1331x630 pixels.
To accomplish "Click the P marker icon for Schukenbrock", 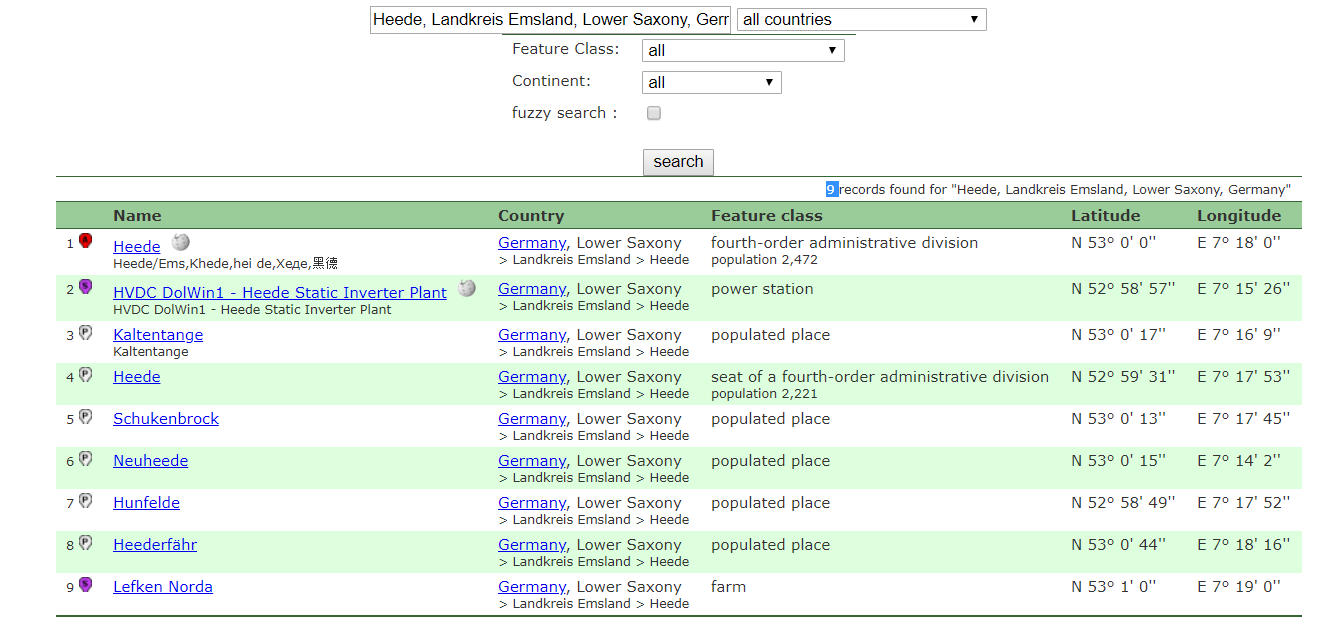I will click(x=86, y=417).
